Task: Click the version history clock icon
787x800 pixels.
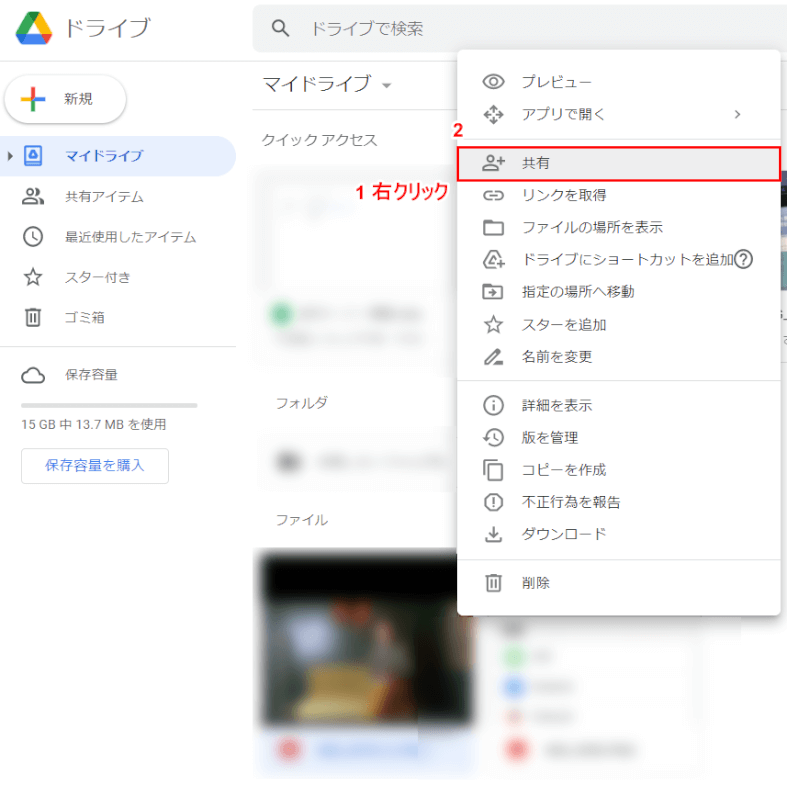Action: (x=493, y=438)
